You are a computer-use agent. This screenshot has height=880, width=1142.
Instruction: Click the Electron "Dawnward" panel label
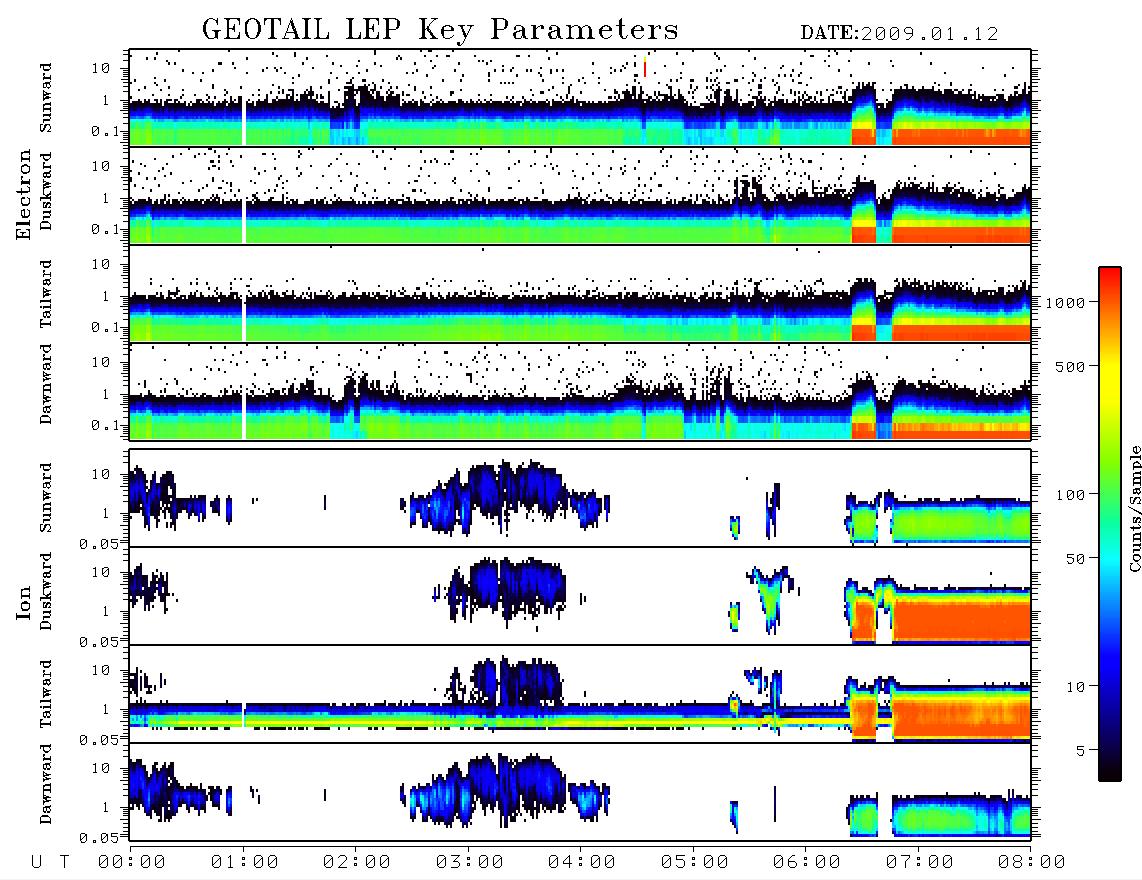pos(46,385)
